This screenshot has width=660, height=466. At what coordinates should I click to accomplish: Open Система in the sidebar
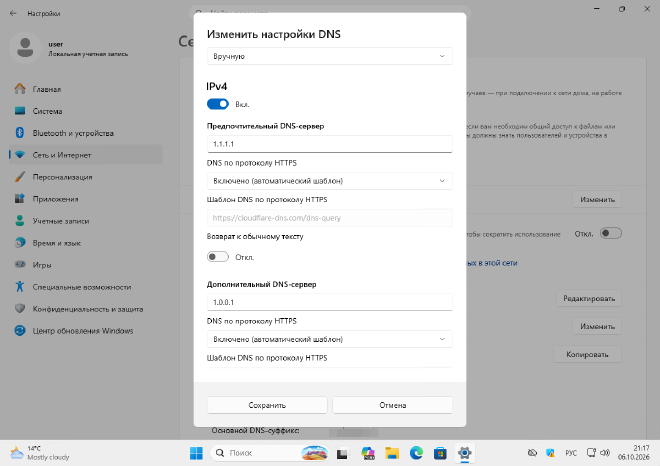tap(85, 111)
